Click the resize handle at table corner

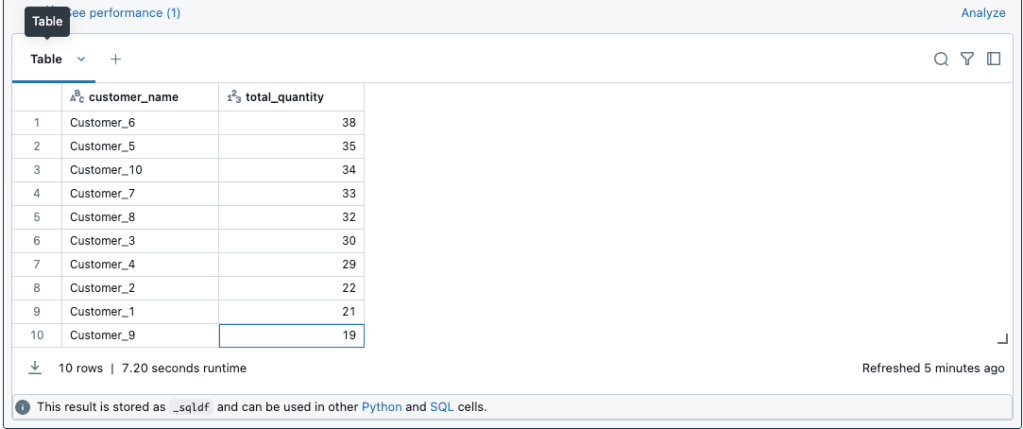(1002, 340)
